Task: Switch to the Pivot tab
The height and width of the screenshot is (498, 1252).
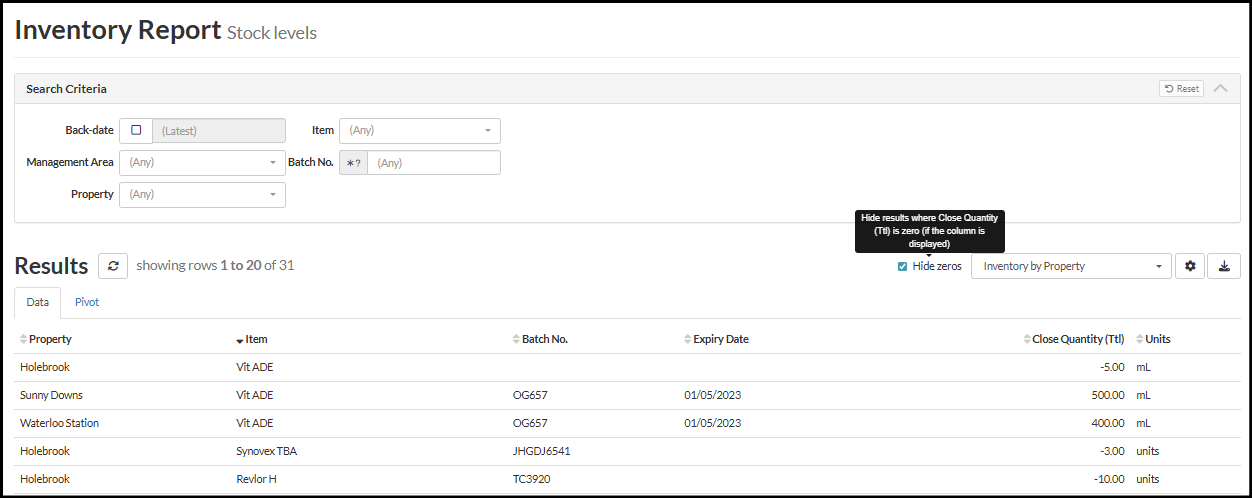Action: [x=87, y=302]
